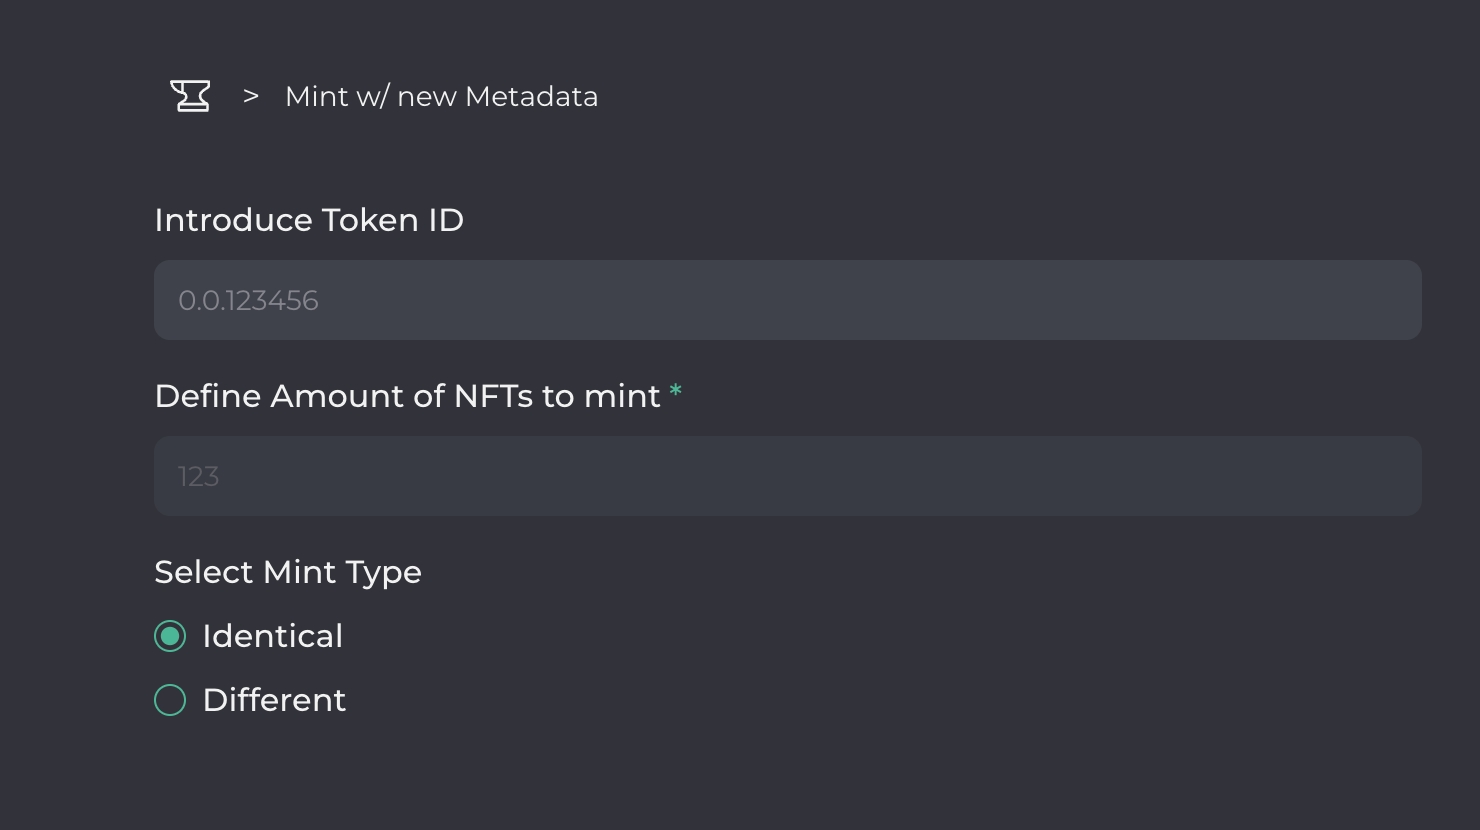Click the breadcrumb arrow separator

click(251, 96)
